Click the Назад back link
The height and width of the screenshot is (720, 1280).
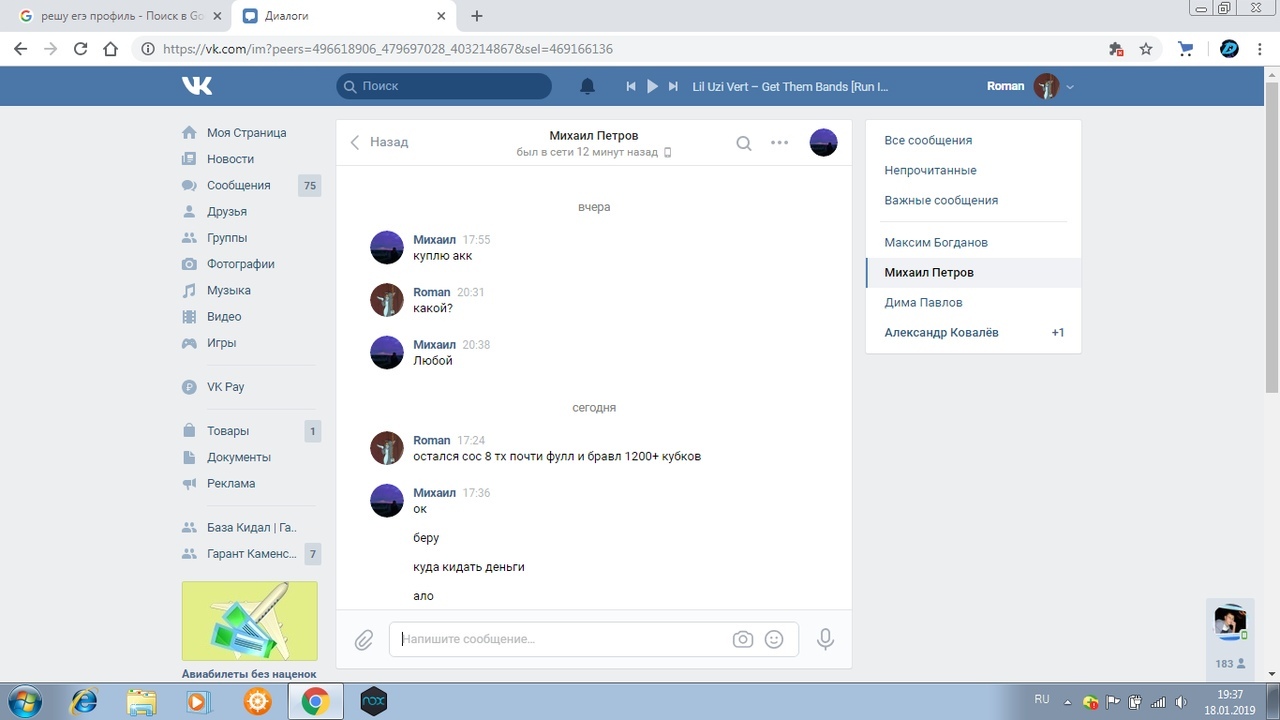[379, 142]
